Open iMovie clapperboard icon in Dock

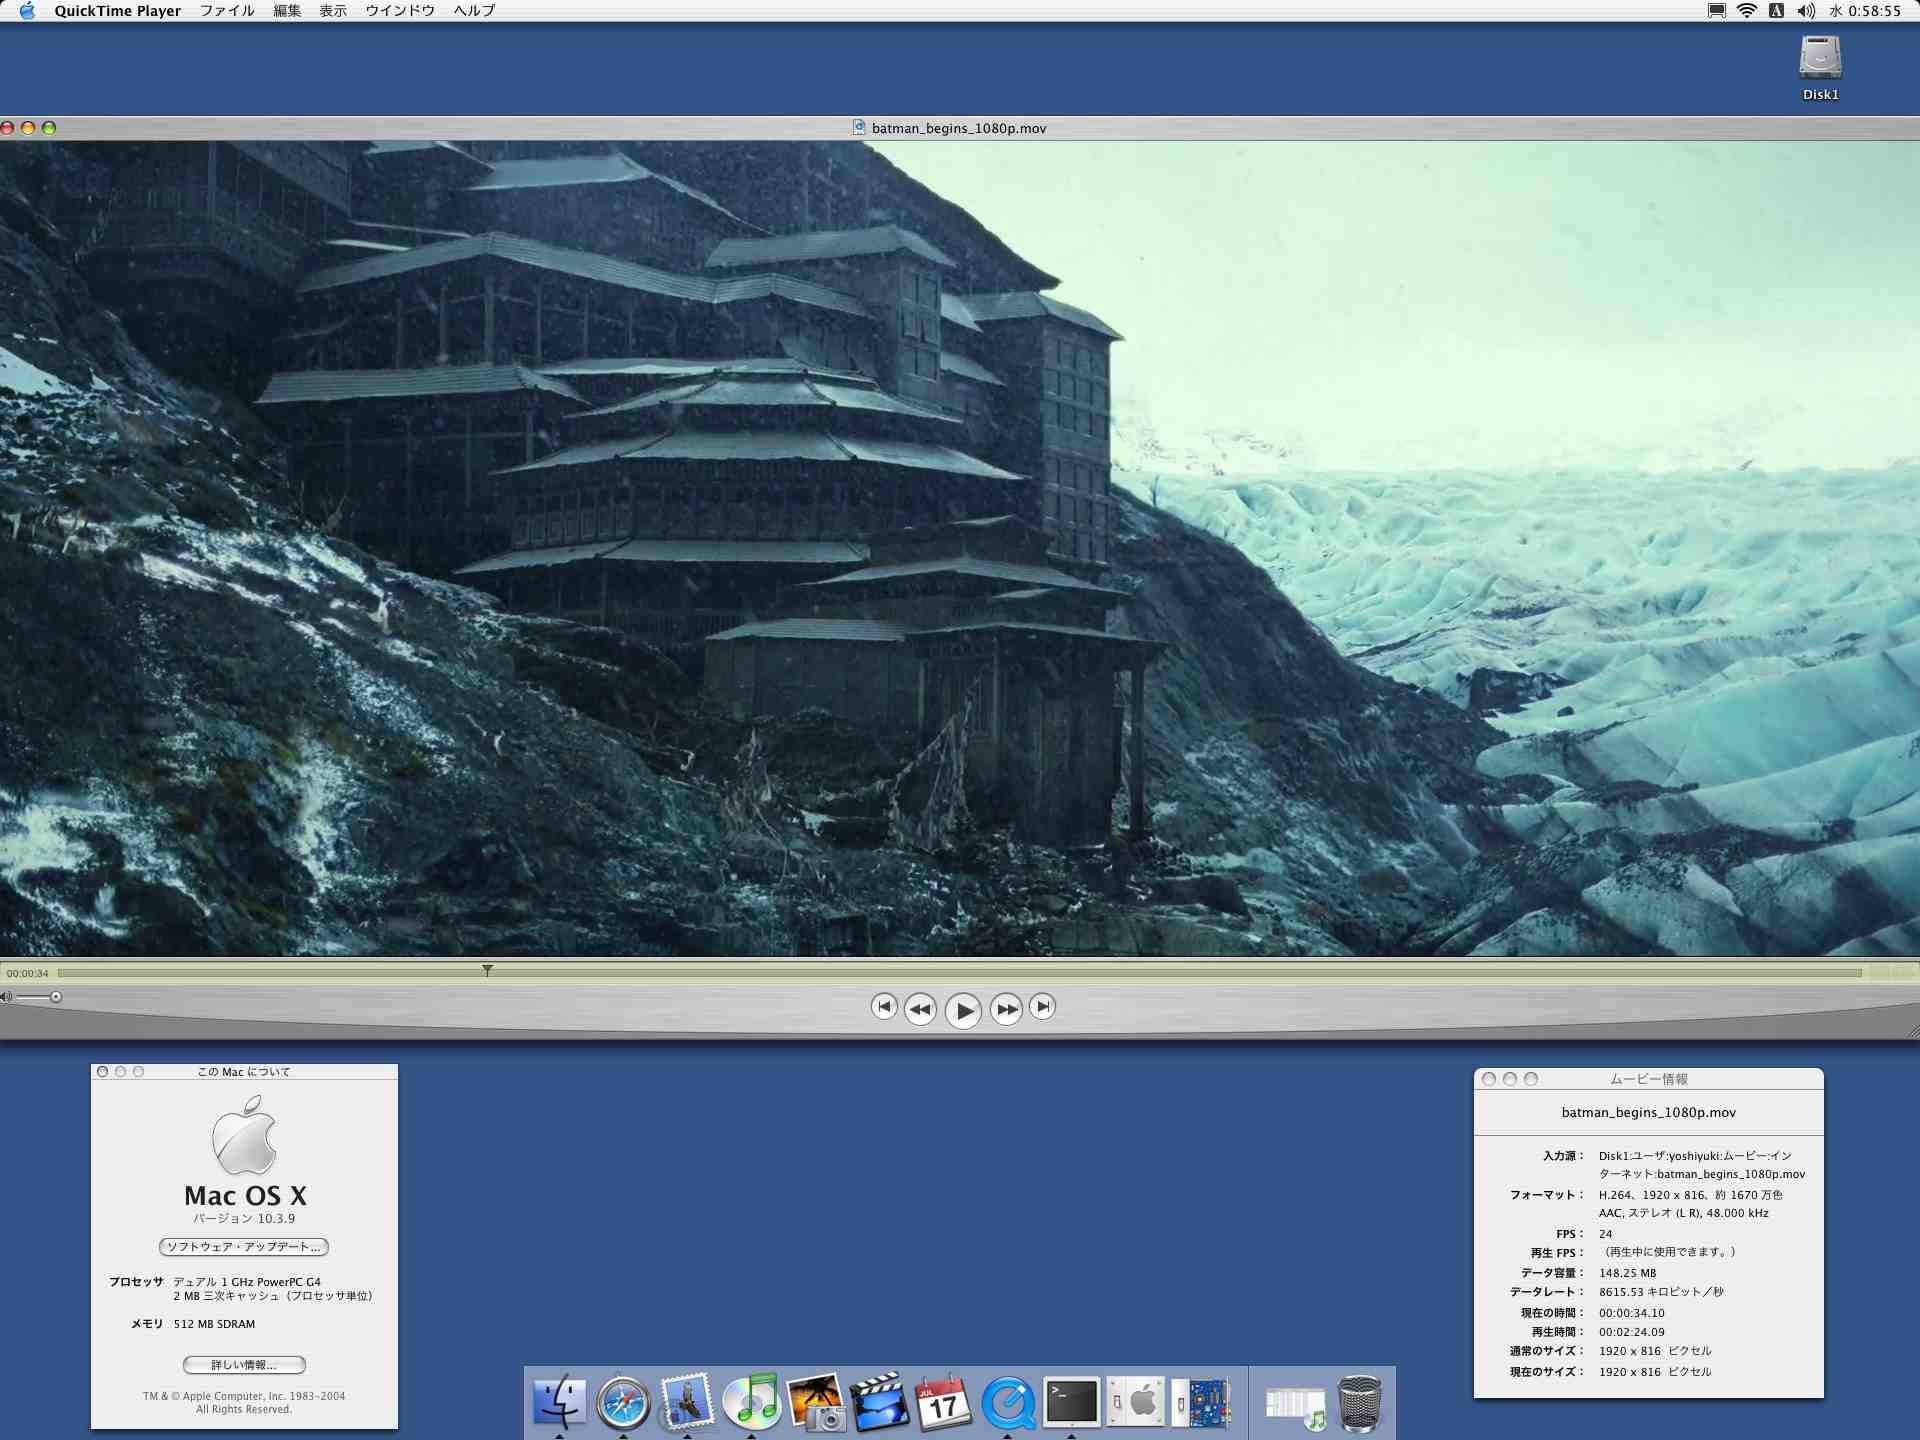(879, 1402)
